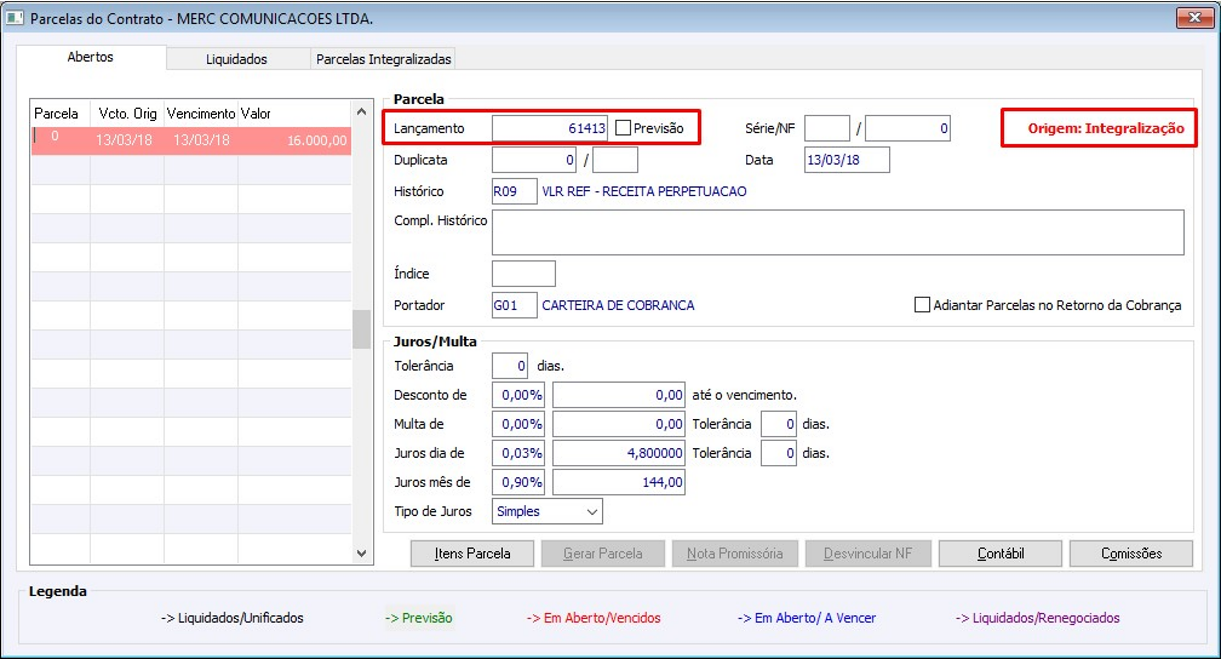
Task: Click the Liquidados/Renegociados legend entry
Action: (1038, 618)
